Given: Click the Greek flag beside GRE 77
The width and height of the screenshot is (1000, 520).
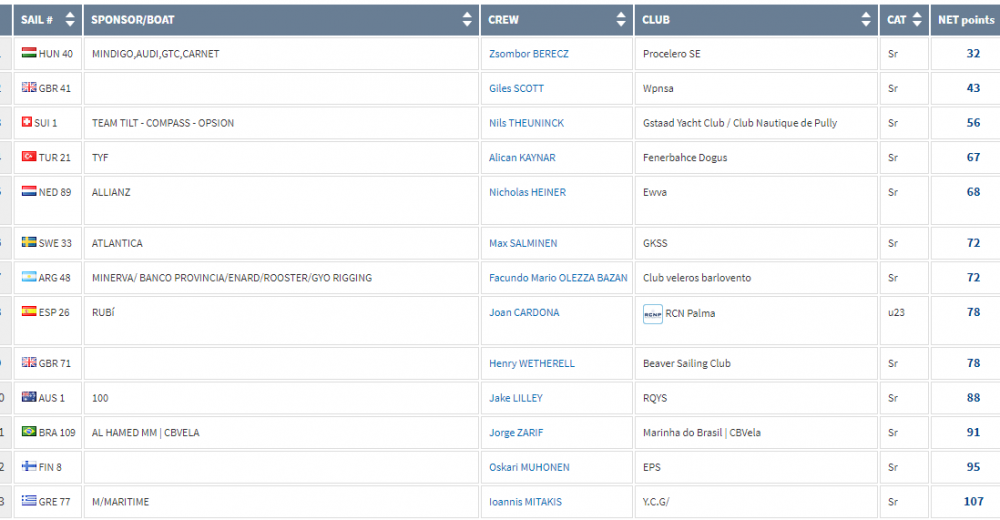Looking at the screenshot, I should [x=28, y=501].
